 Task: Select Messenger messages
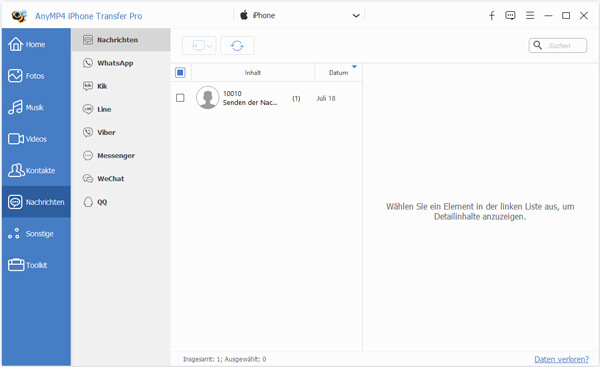(x=121, y=155)
